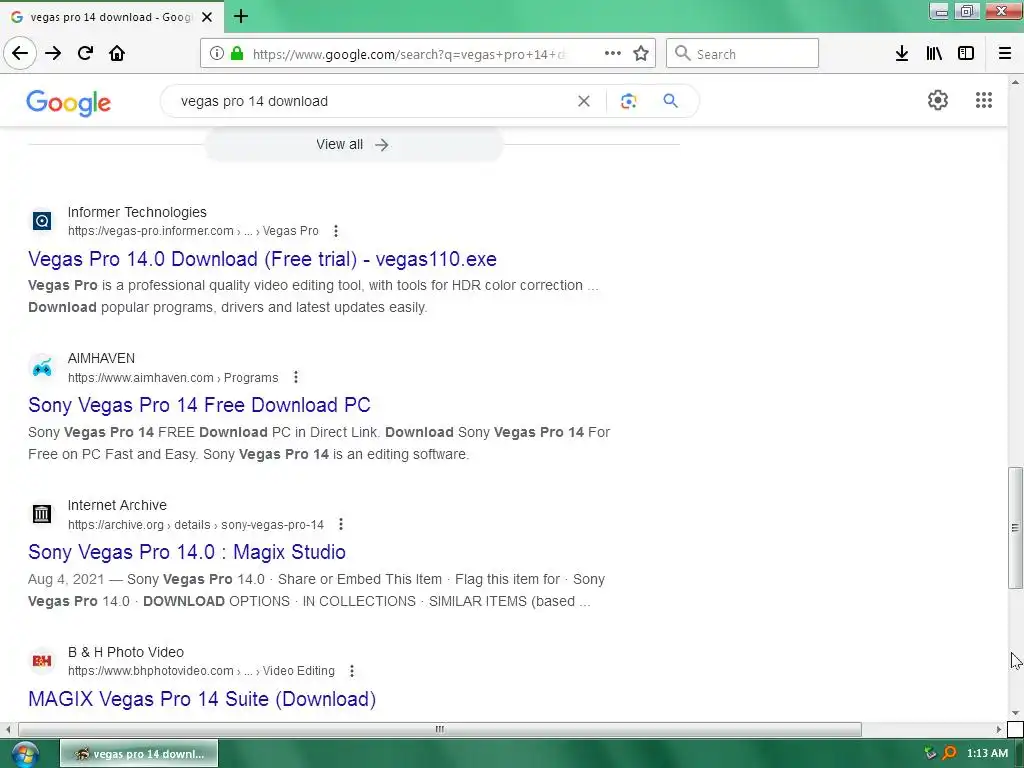Screen dimensions: 1024x768
Task: Click the vertical scrollbar thumb
Action: click(1015, 528)
